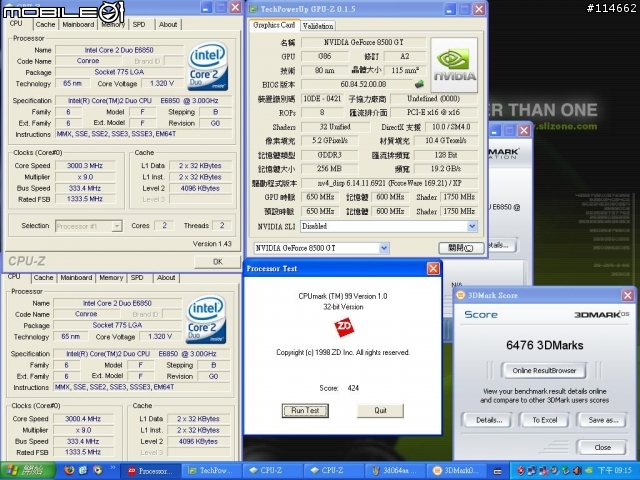Click the red shield icon in the system tray

pyautogui.click(x=520, y=471)
